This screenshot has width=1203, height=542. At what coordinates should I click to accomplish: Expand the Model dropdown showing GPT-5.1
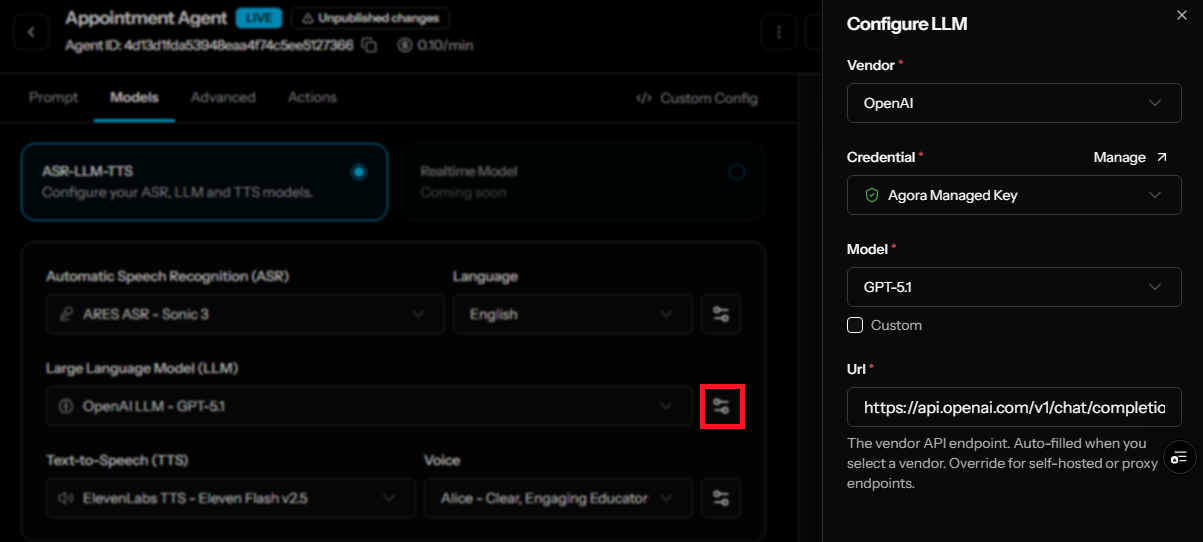1014,287
